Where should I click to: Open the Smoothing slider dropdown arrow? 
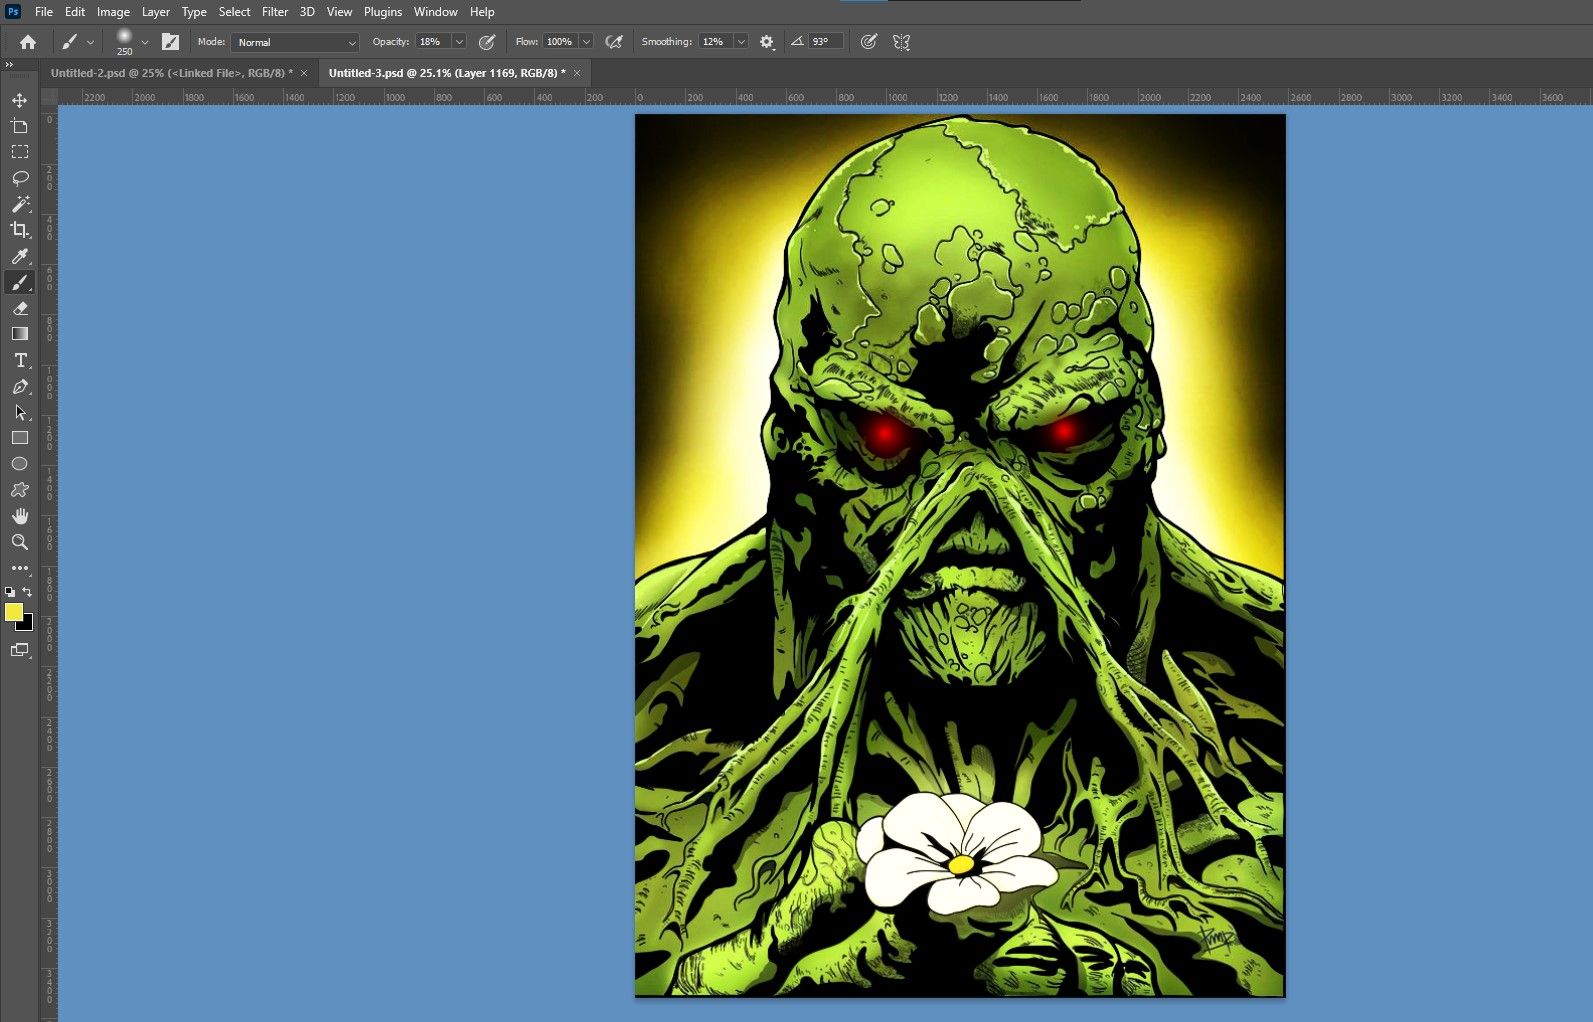[x=741, y=42]
